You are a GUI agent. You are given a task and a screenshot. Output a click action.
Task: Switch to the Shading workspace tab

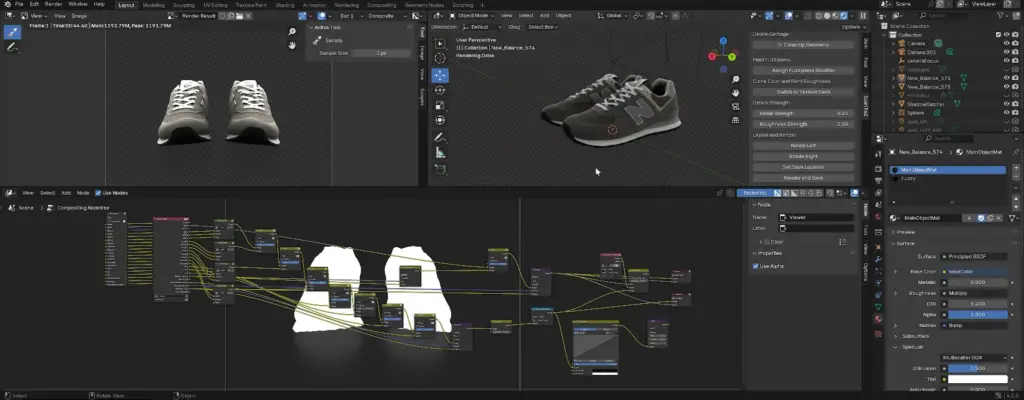285,5
